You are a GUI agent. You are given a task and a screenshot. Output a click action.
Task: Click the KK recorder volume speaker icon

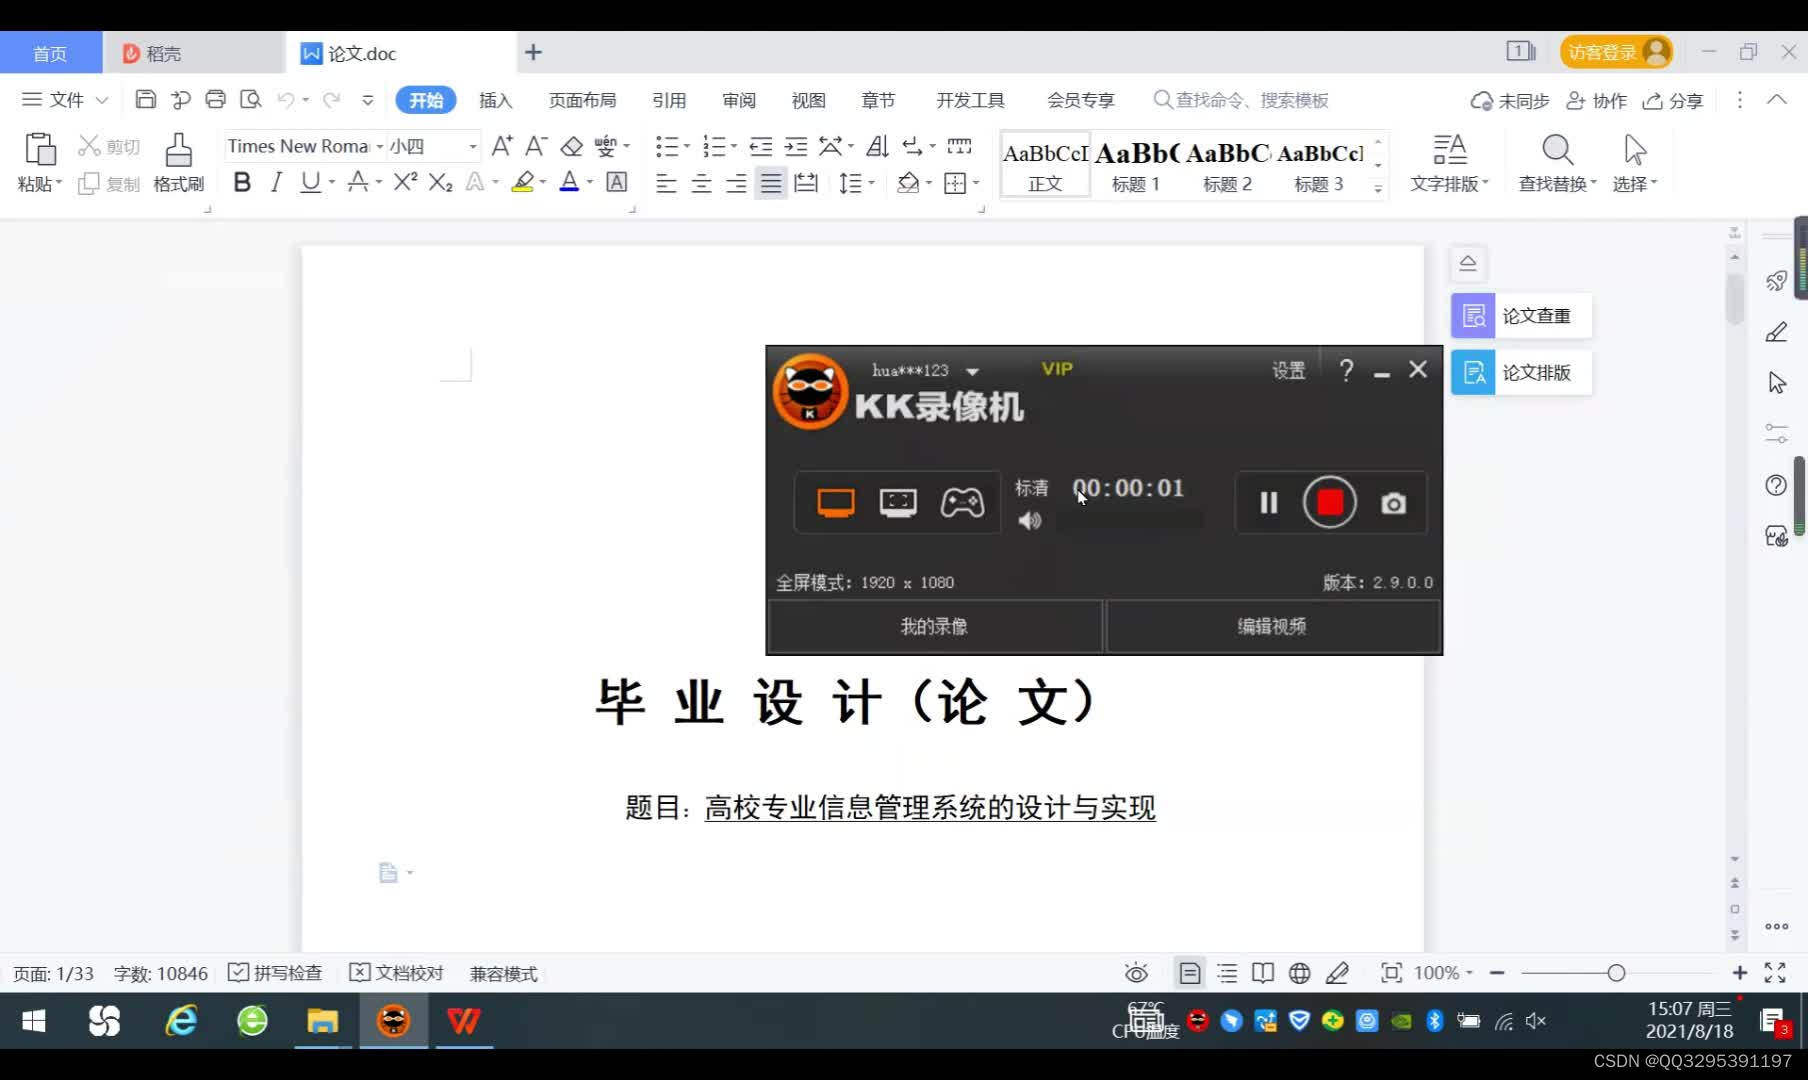tap(1029, 521)
